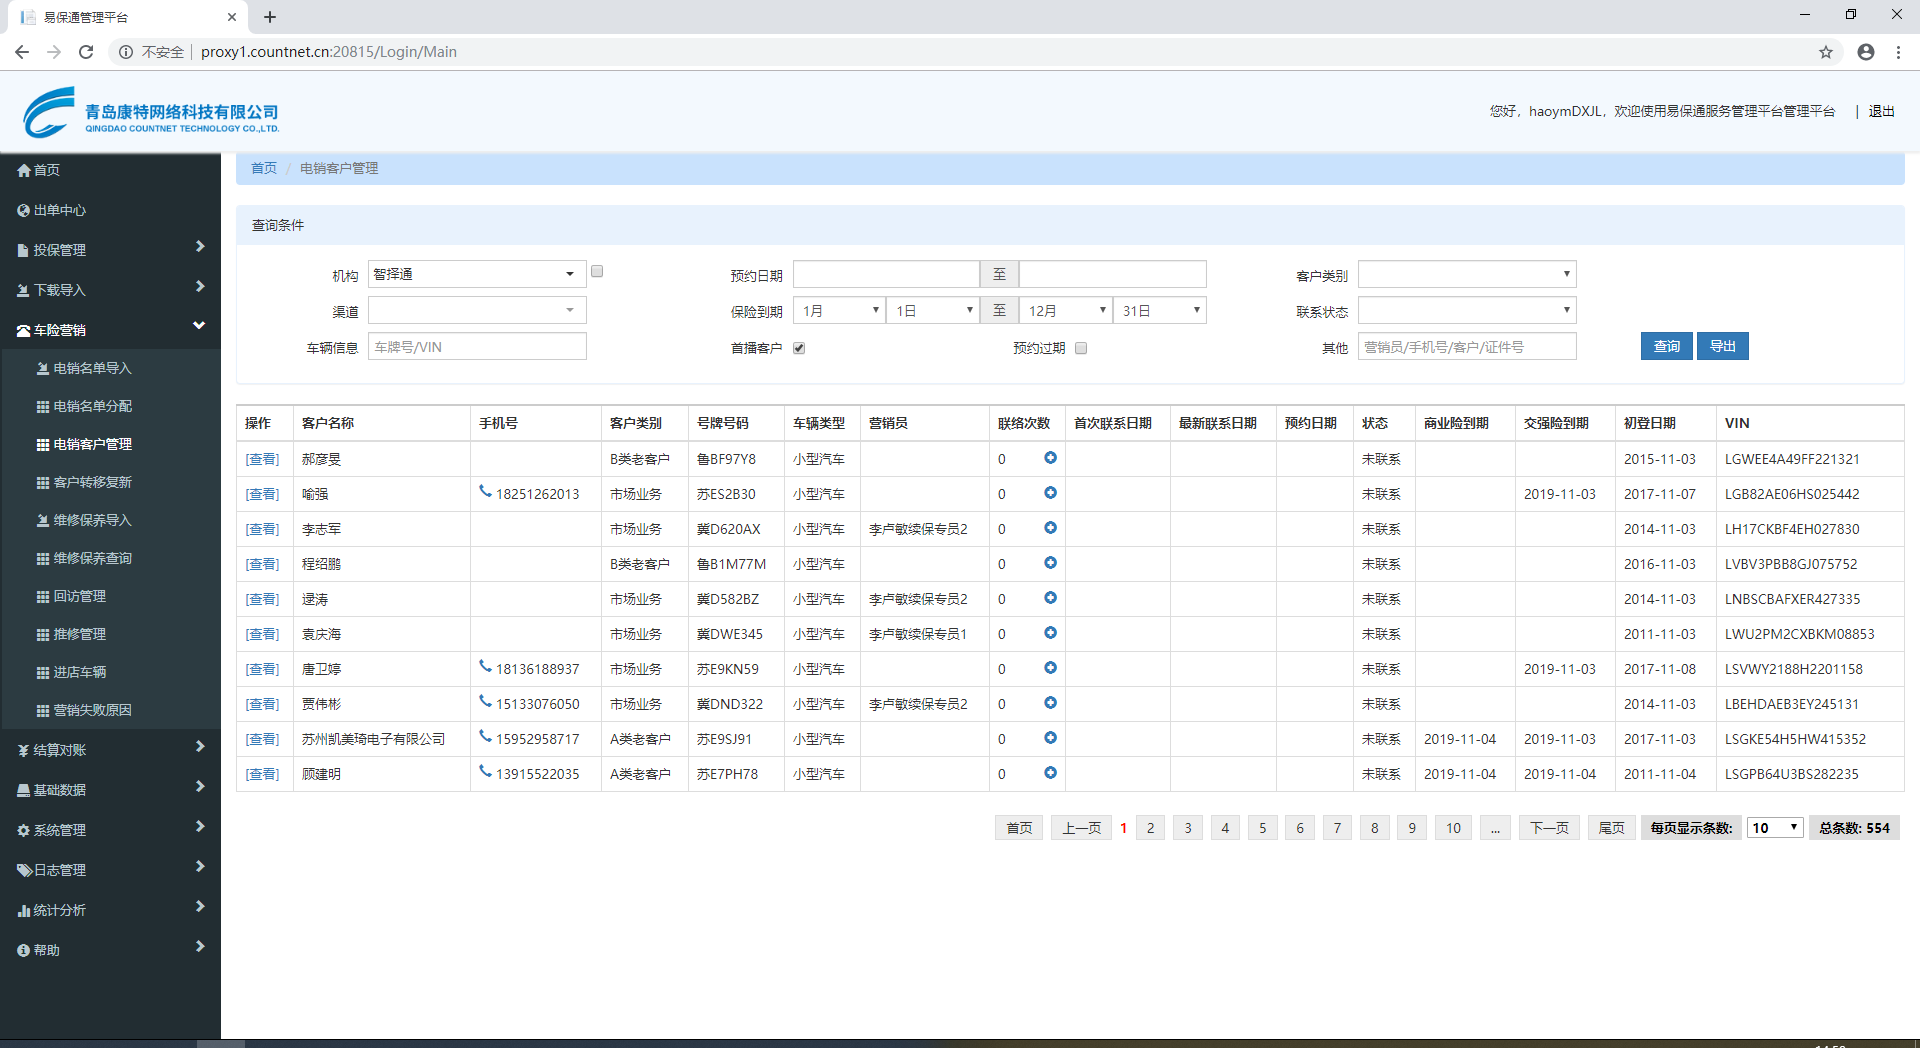The width and height of the screenshot is (1920, 1048).
Task: Open the 联系状态 dropdown
Action: pyautogui.click(x=1466, y=310)
